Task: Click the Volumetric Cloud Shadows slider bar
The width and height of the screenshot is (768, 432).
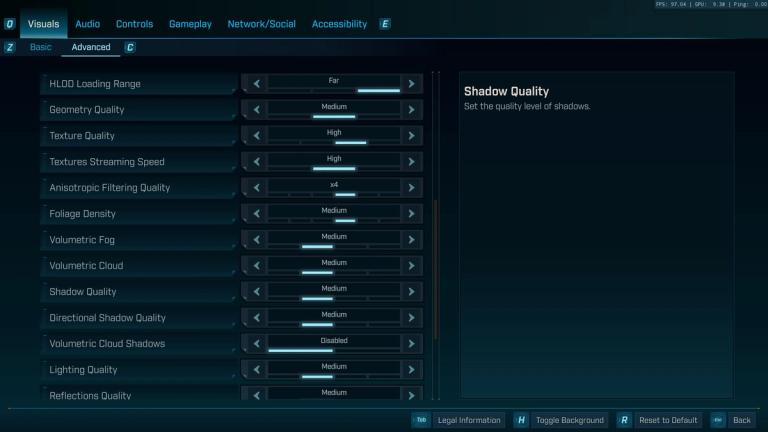Action: coord(334,350)
